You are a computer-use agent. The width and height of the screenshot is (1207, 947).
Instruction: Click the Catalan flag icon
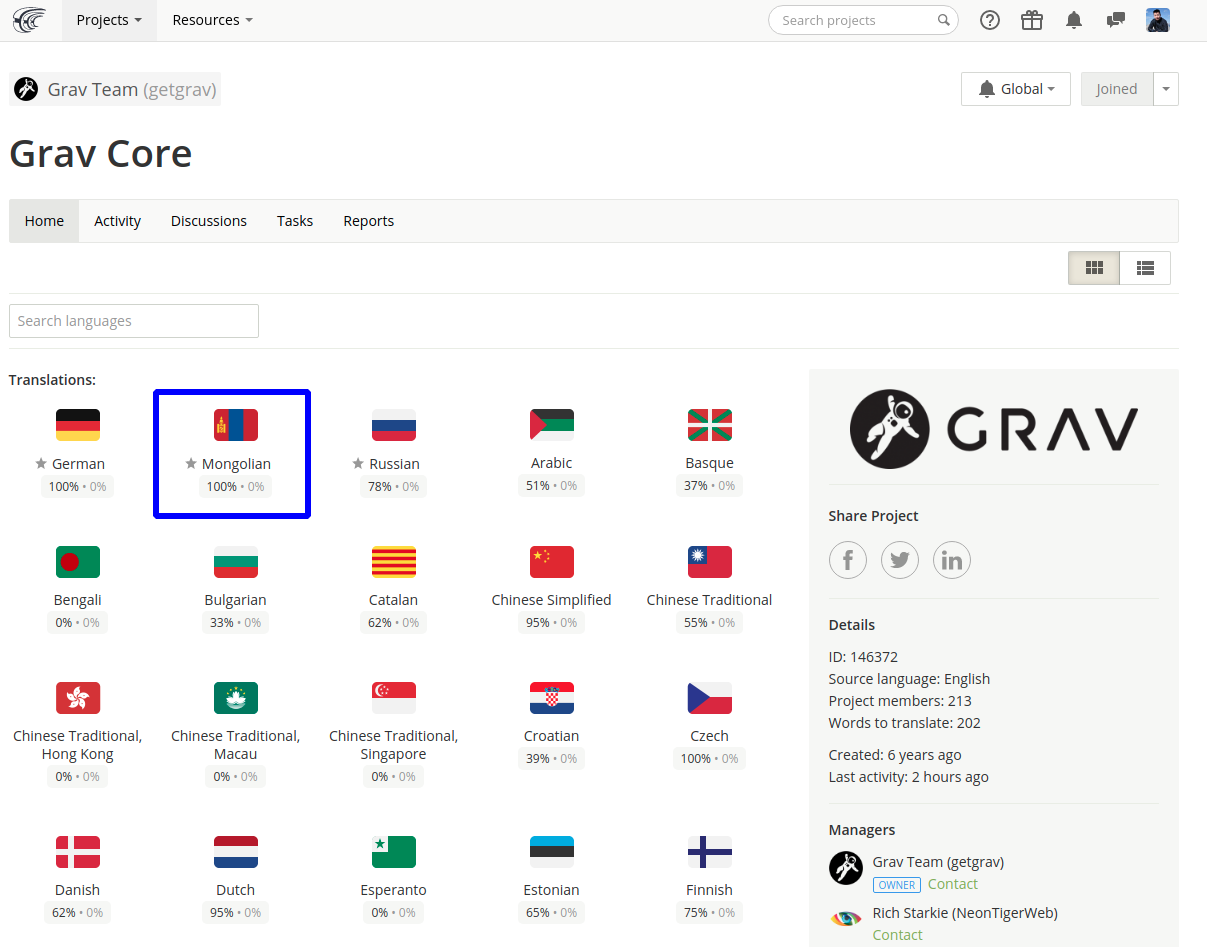pyautogui.click(x=394, y=562)
